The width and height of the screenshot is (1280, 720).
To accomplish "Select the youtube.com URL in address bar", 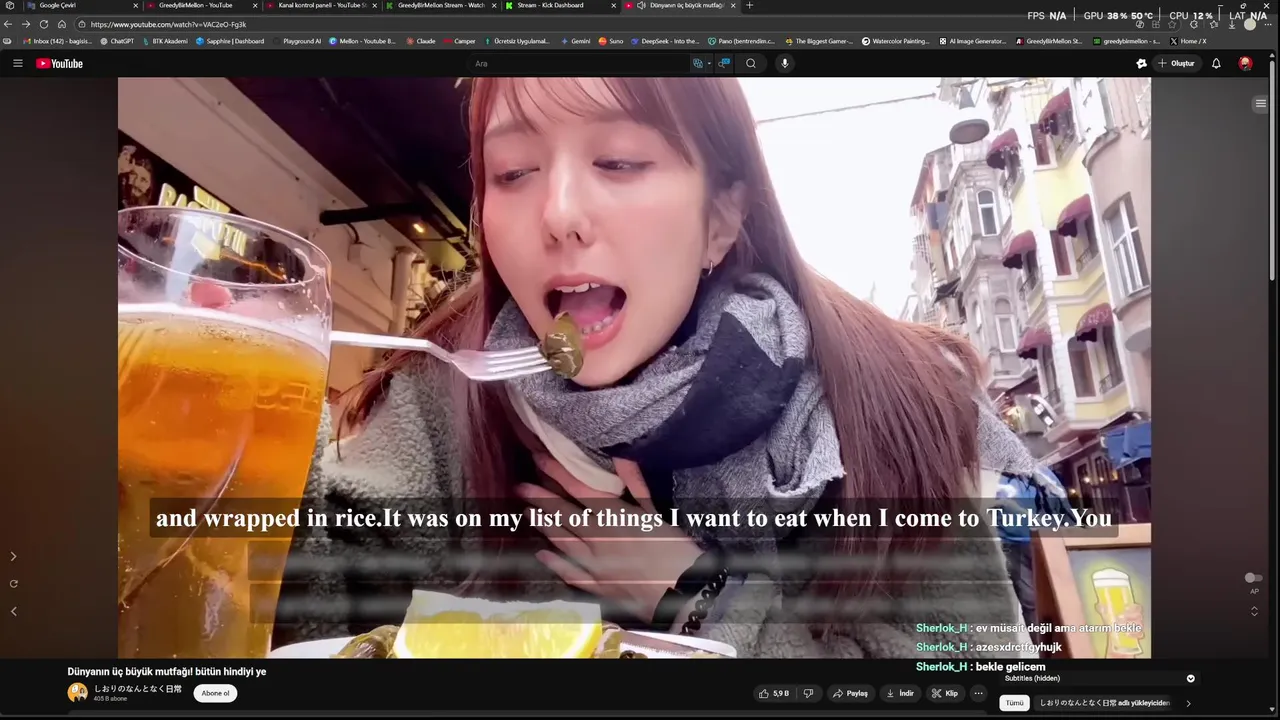I will coord(168,24).
